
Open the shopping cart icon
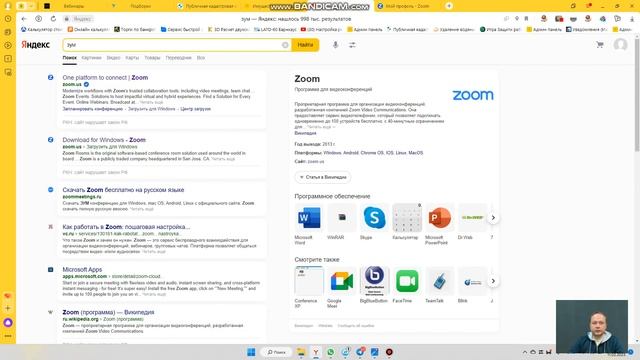600,44
